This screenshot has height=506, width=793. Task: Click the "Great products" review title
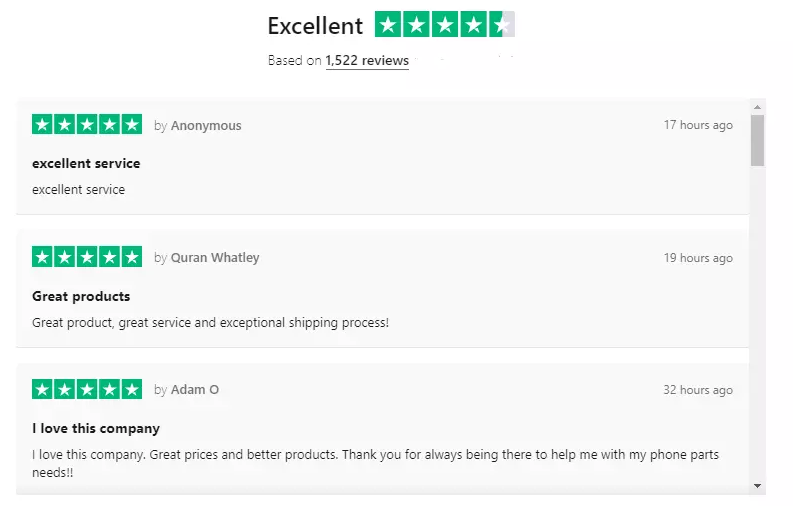pyautogui.click(x=81, y=296)
